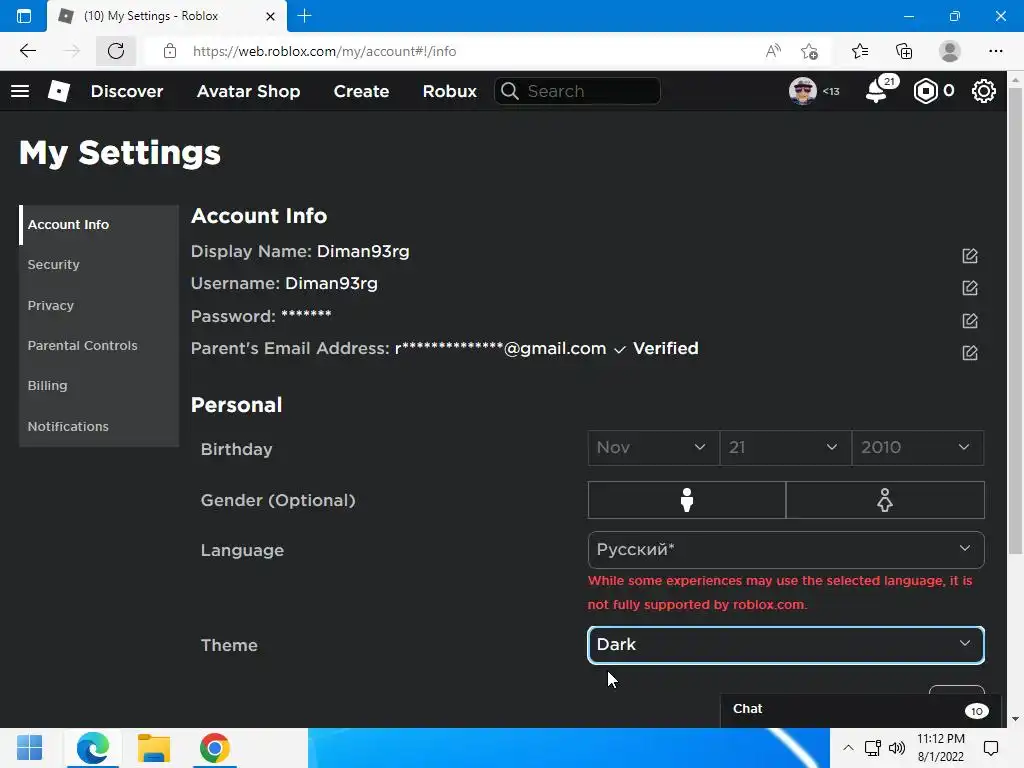
Task: Open the Windows notification center icon
Action: tap(991, 748)
